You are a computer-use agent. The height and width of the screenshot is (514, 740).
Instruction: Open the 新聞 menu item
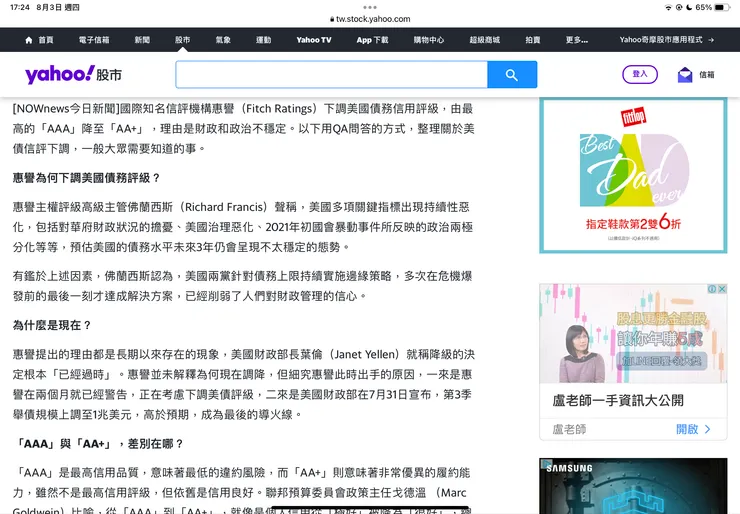pos(142,40)
